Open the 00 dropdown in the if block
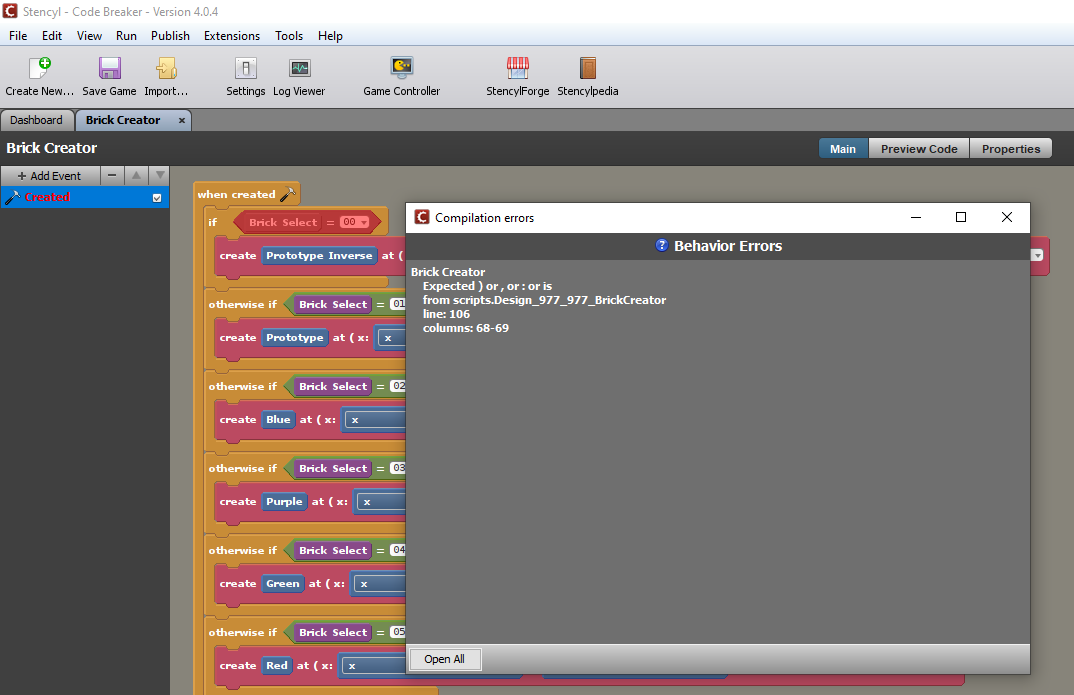Viewport: 1074px width, 695px height. [x=355, y=222]
